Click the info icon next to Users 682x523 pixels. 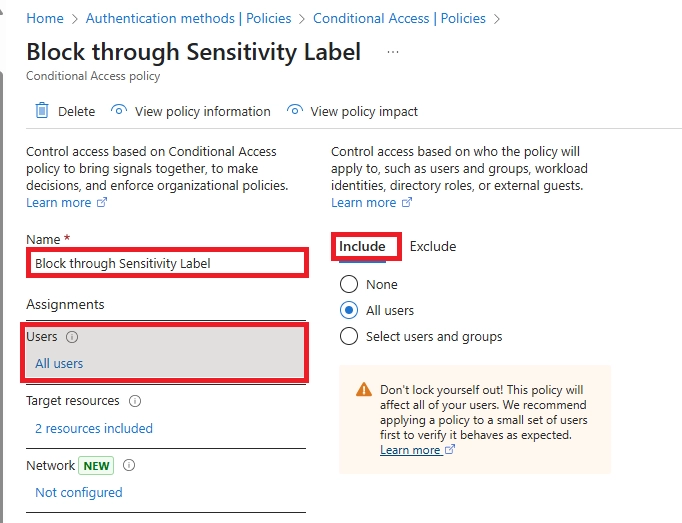tap(72, 337)
